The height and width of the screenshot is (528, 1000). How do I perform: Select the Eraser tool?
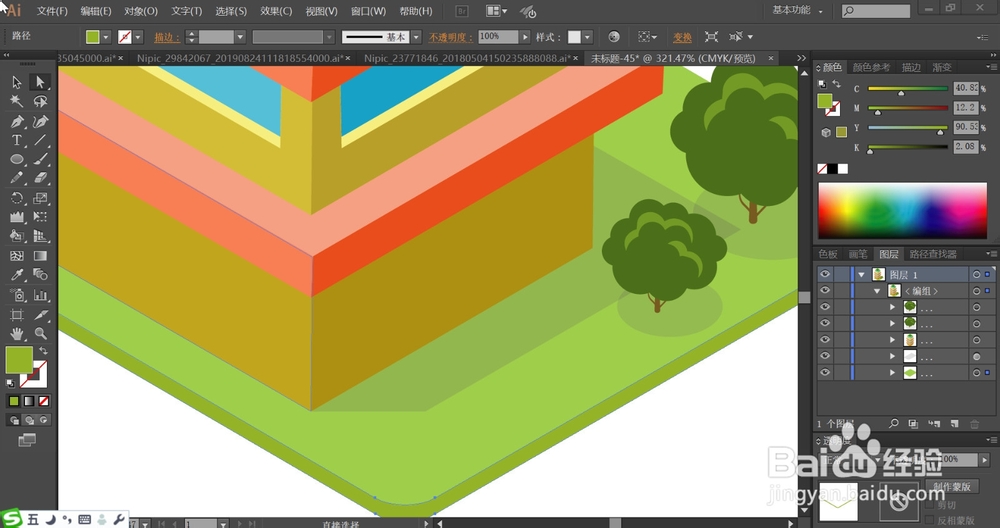(x=40, y=179)
